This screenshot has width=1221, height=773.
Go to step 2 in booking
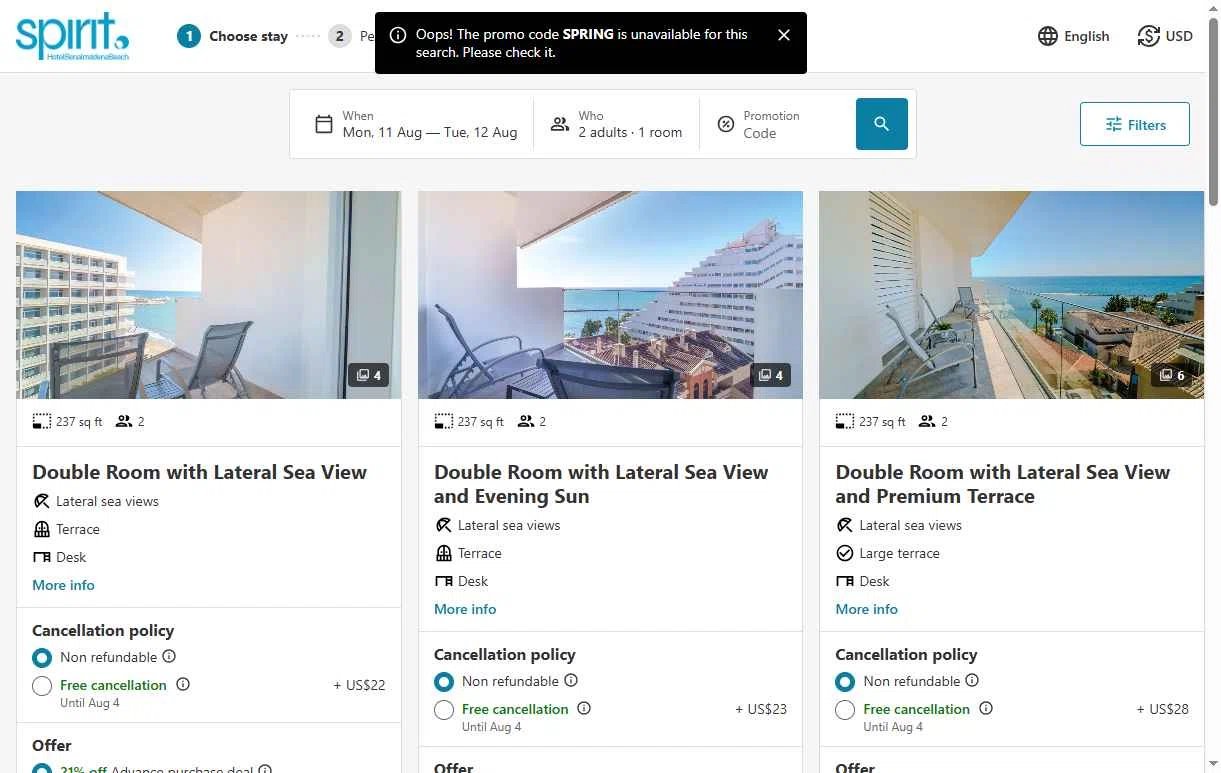(x=340, y=36)
